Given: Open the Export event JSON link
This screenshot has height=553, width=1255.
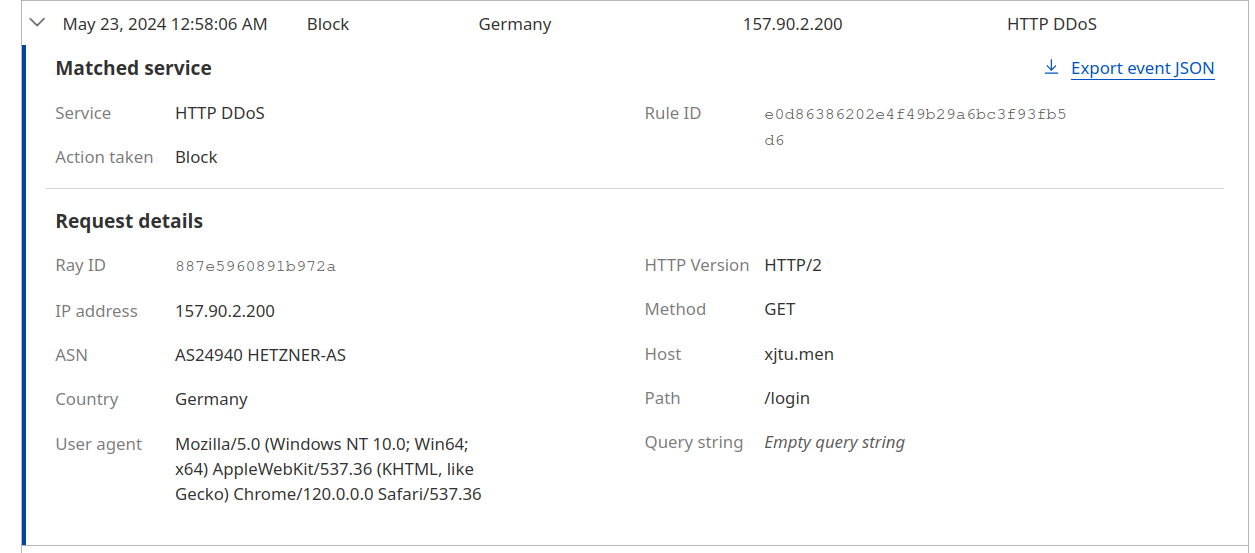Looking at the screenshot, I should pos(1142,69).
